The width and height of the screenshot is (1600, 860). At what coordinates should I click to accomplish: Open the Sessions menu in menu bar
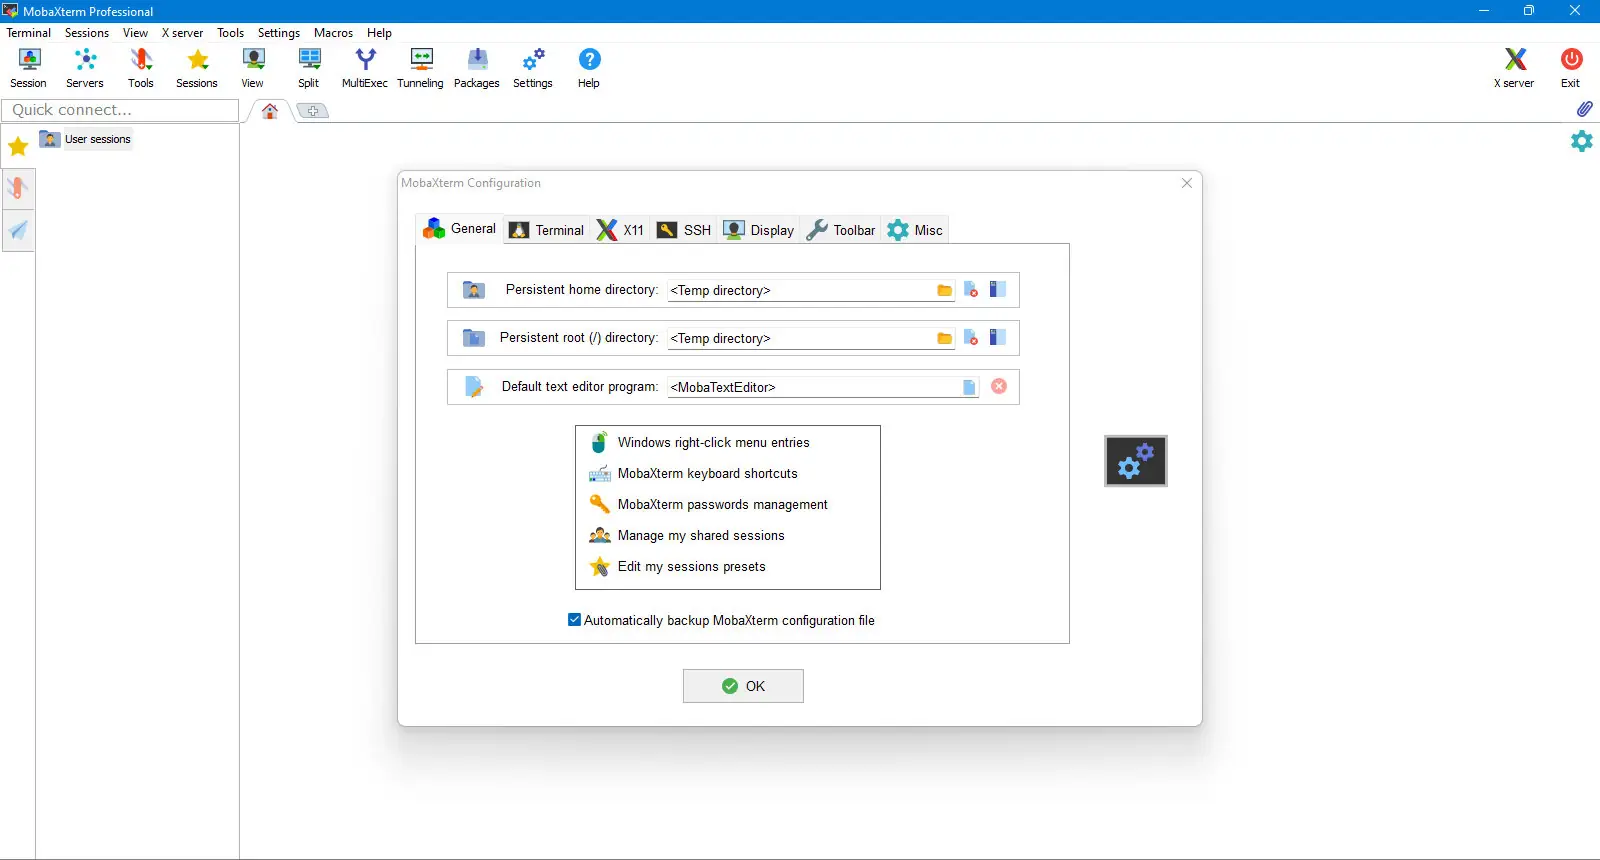tap(87, 33)
